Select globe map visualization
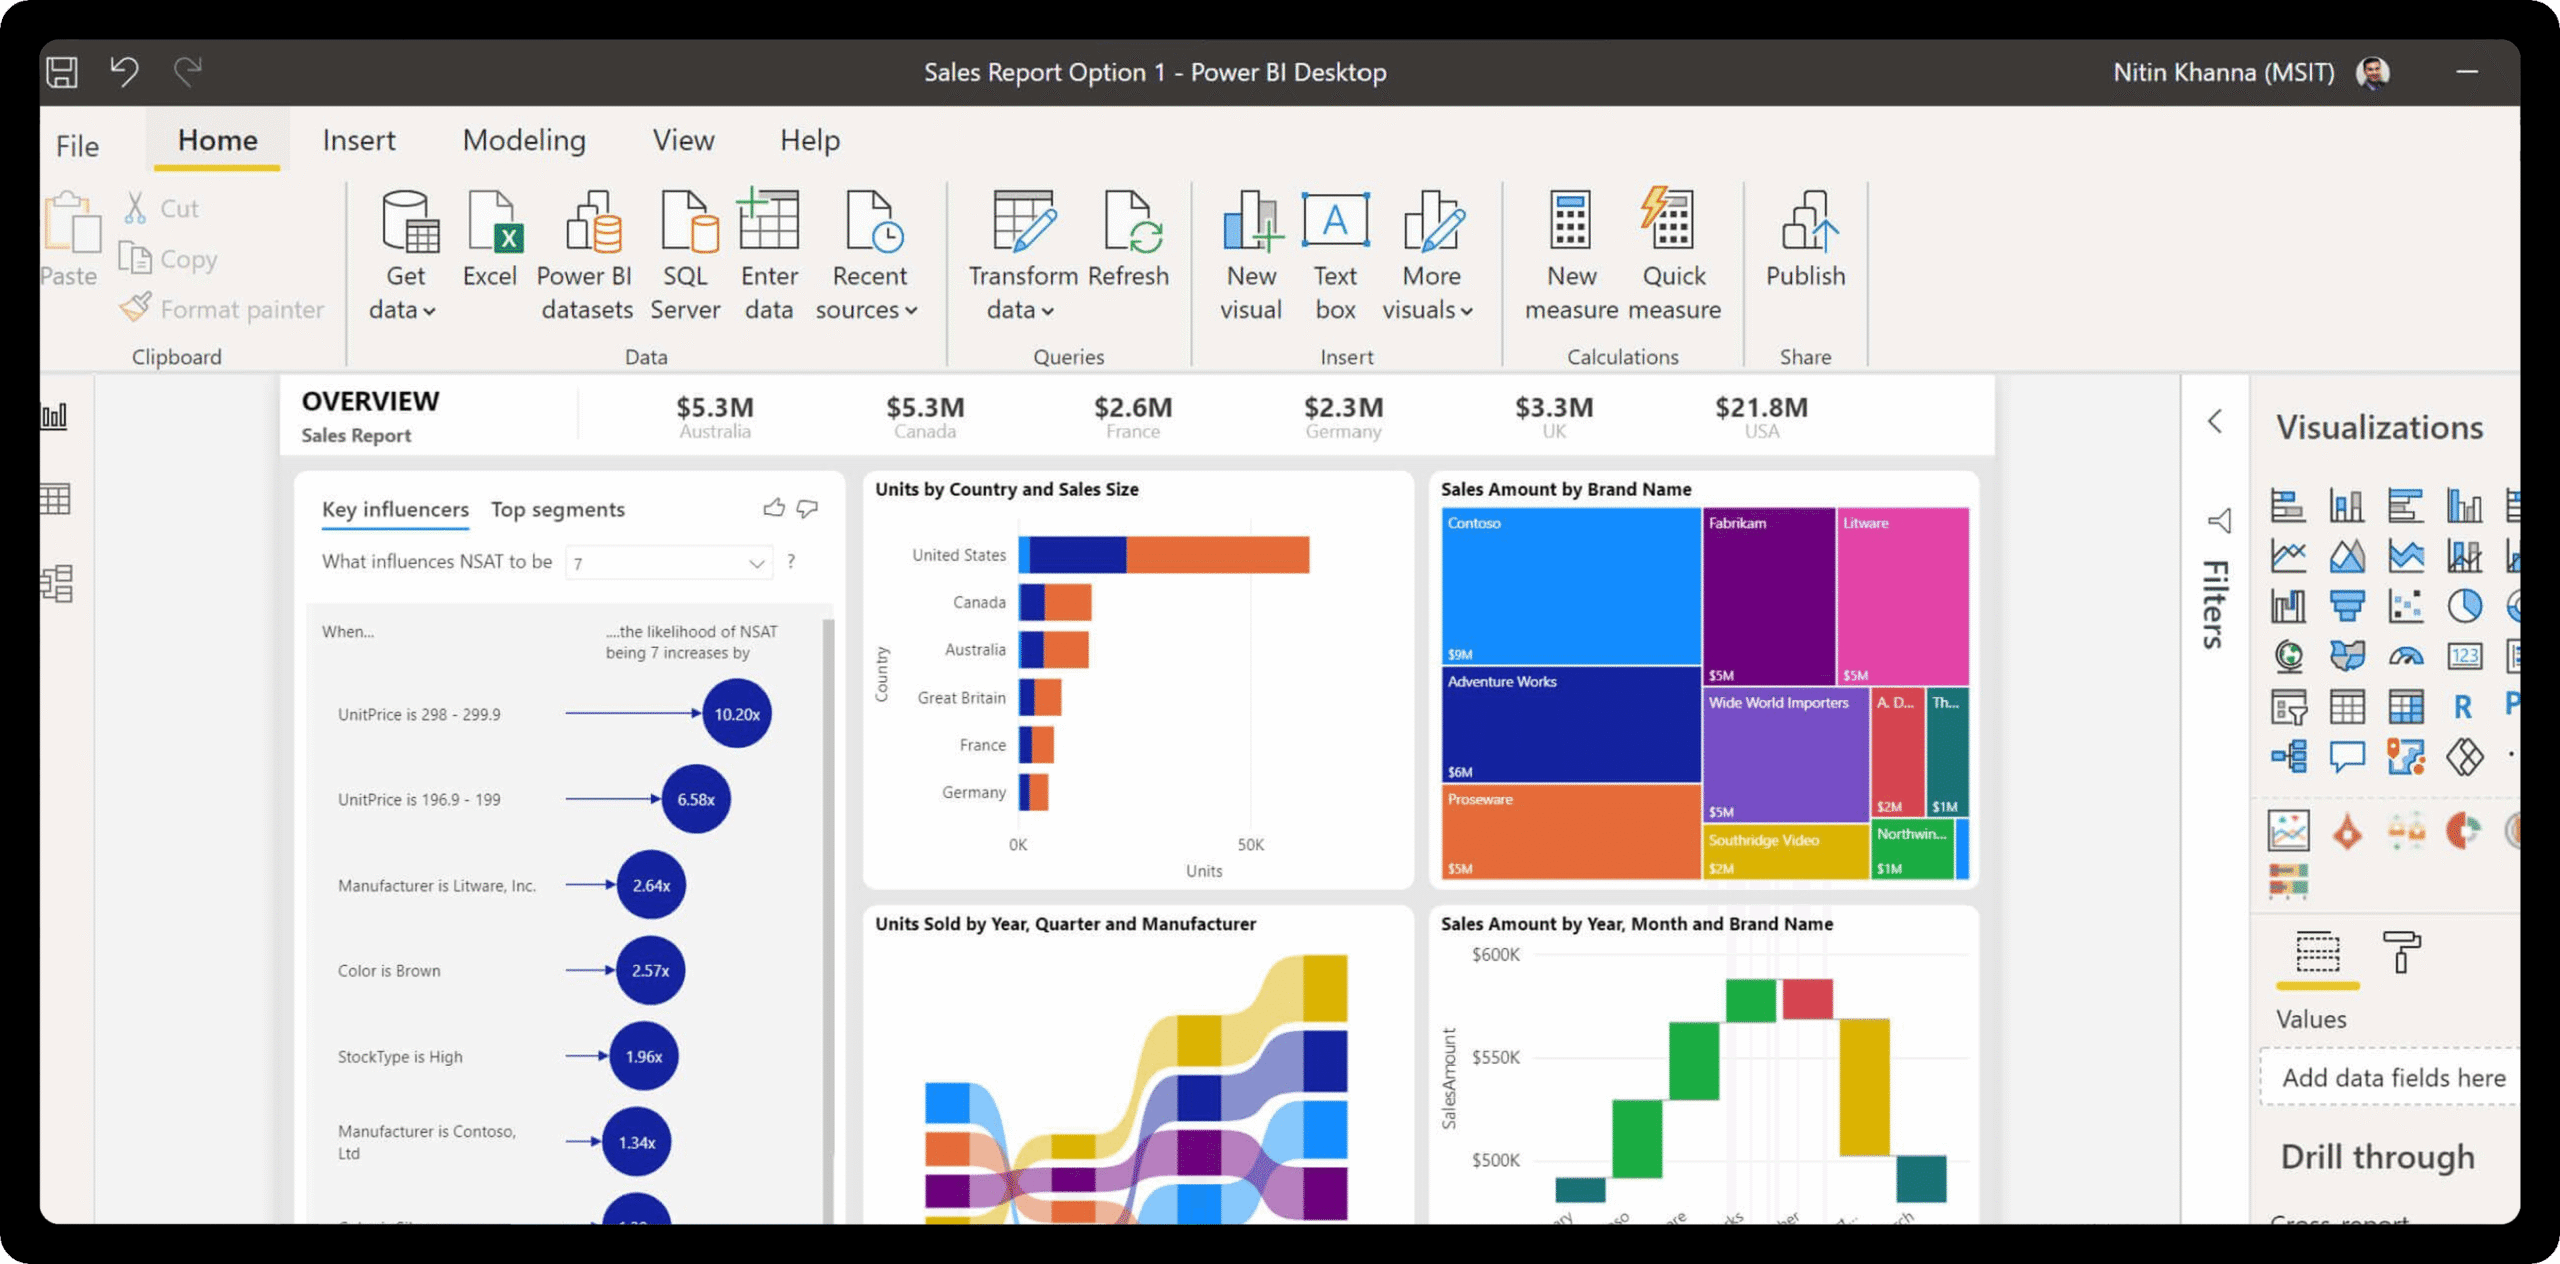The height and width of the screenshot is (1264, 2560). pos(2288,656)
